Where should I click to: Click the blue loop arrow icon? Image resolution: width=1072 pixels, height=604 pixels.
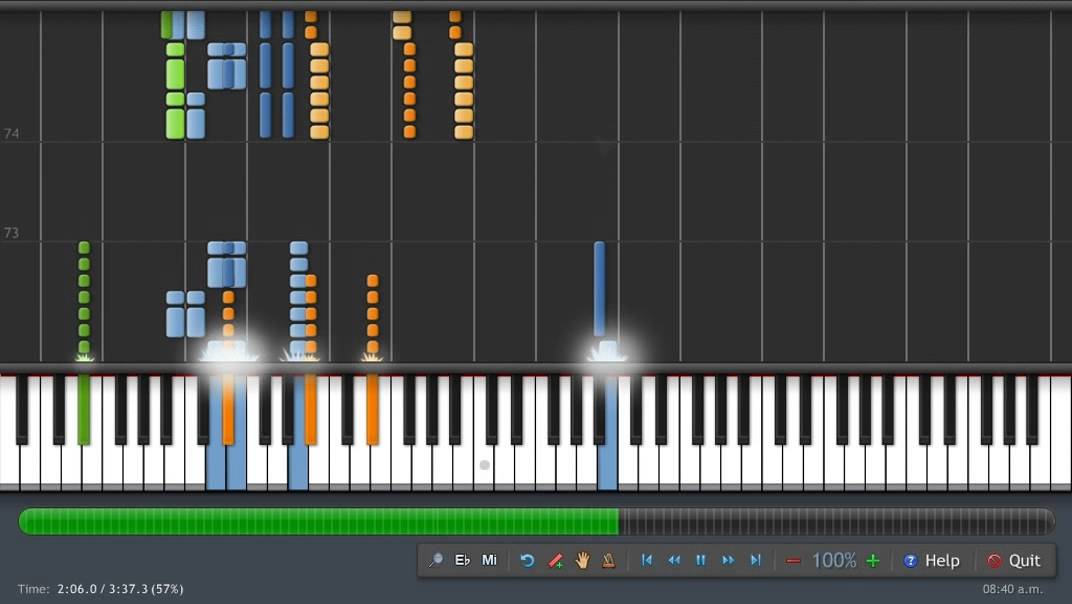pos(527,561)
